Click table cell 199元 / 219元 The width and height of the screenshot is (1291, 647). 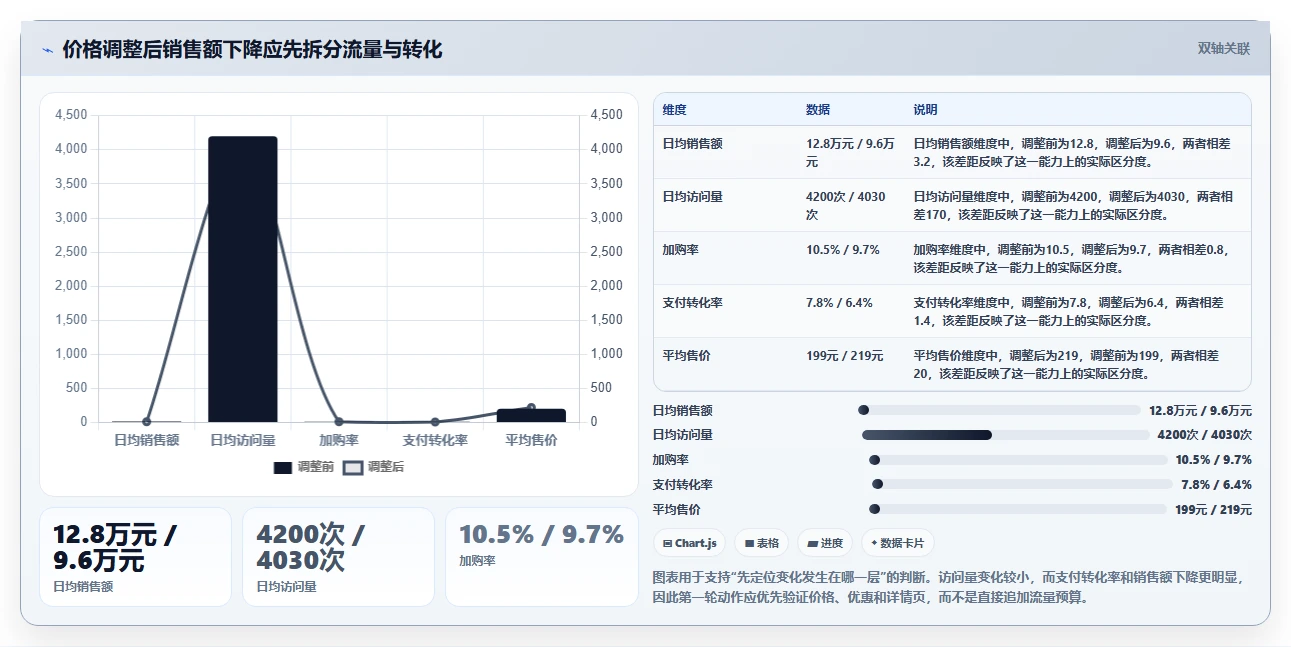(x=845, y=355)
